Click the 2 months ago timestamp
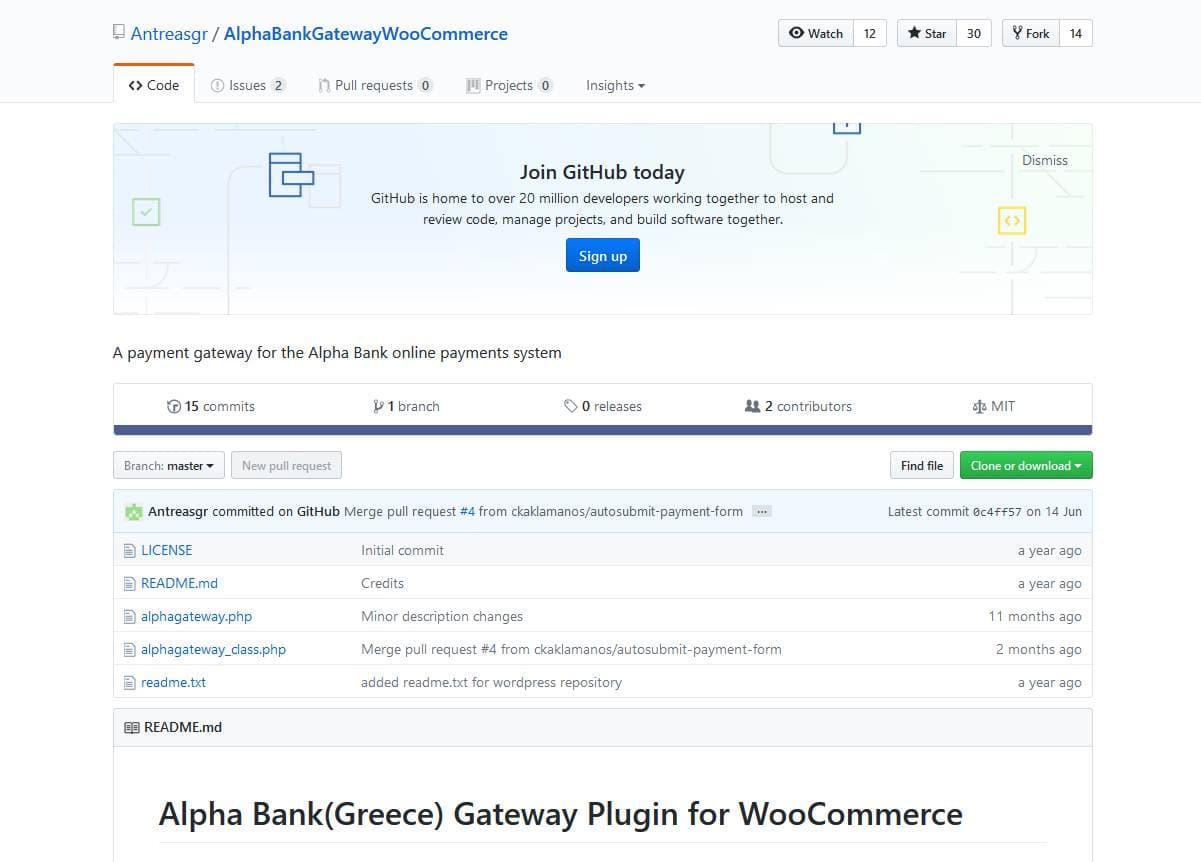The image size is (1201, 862). click(x=1039, y=649)
